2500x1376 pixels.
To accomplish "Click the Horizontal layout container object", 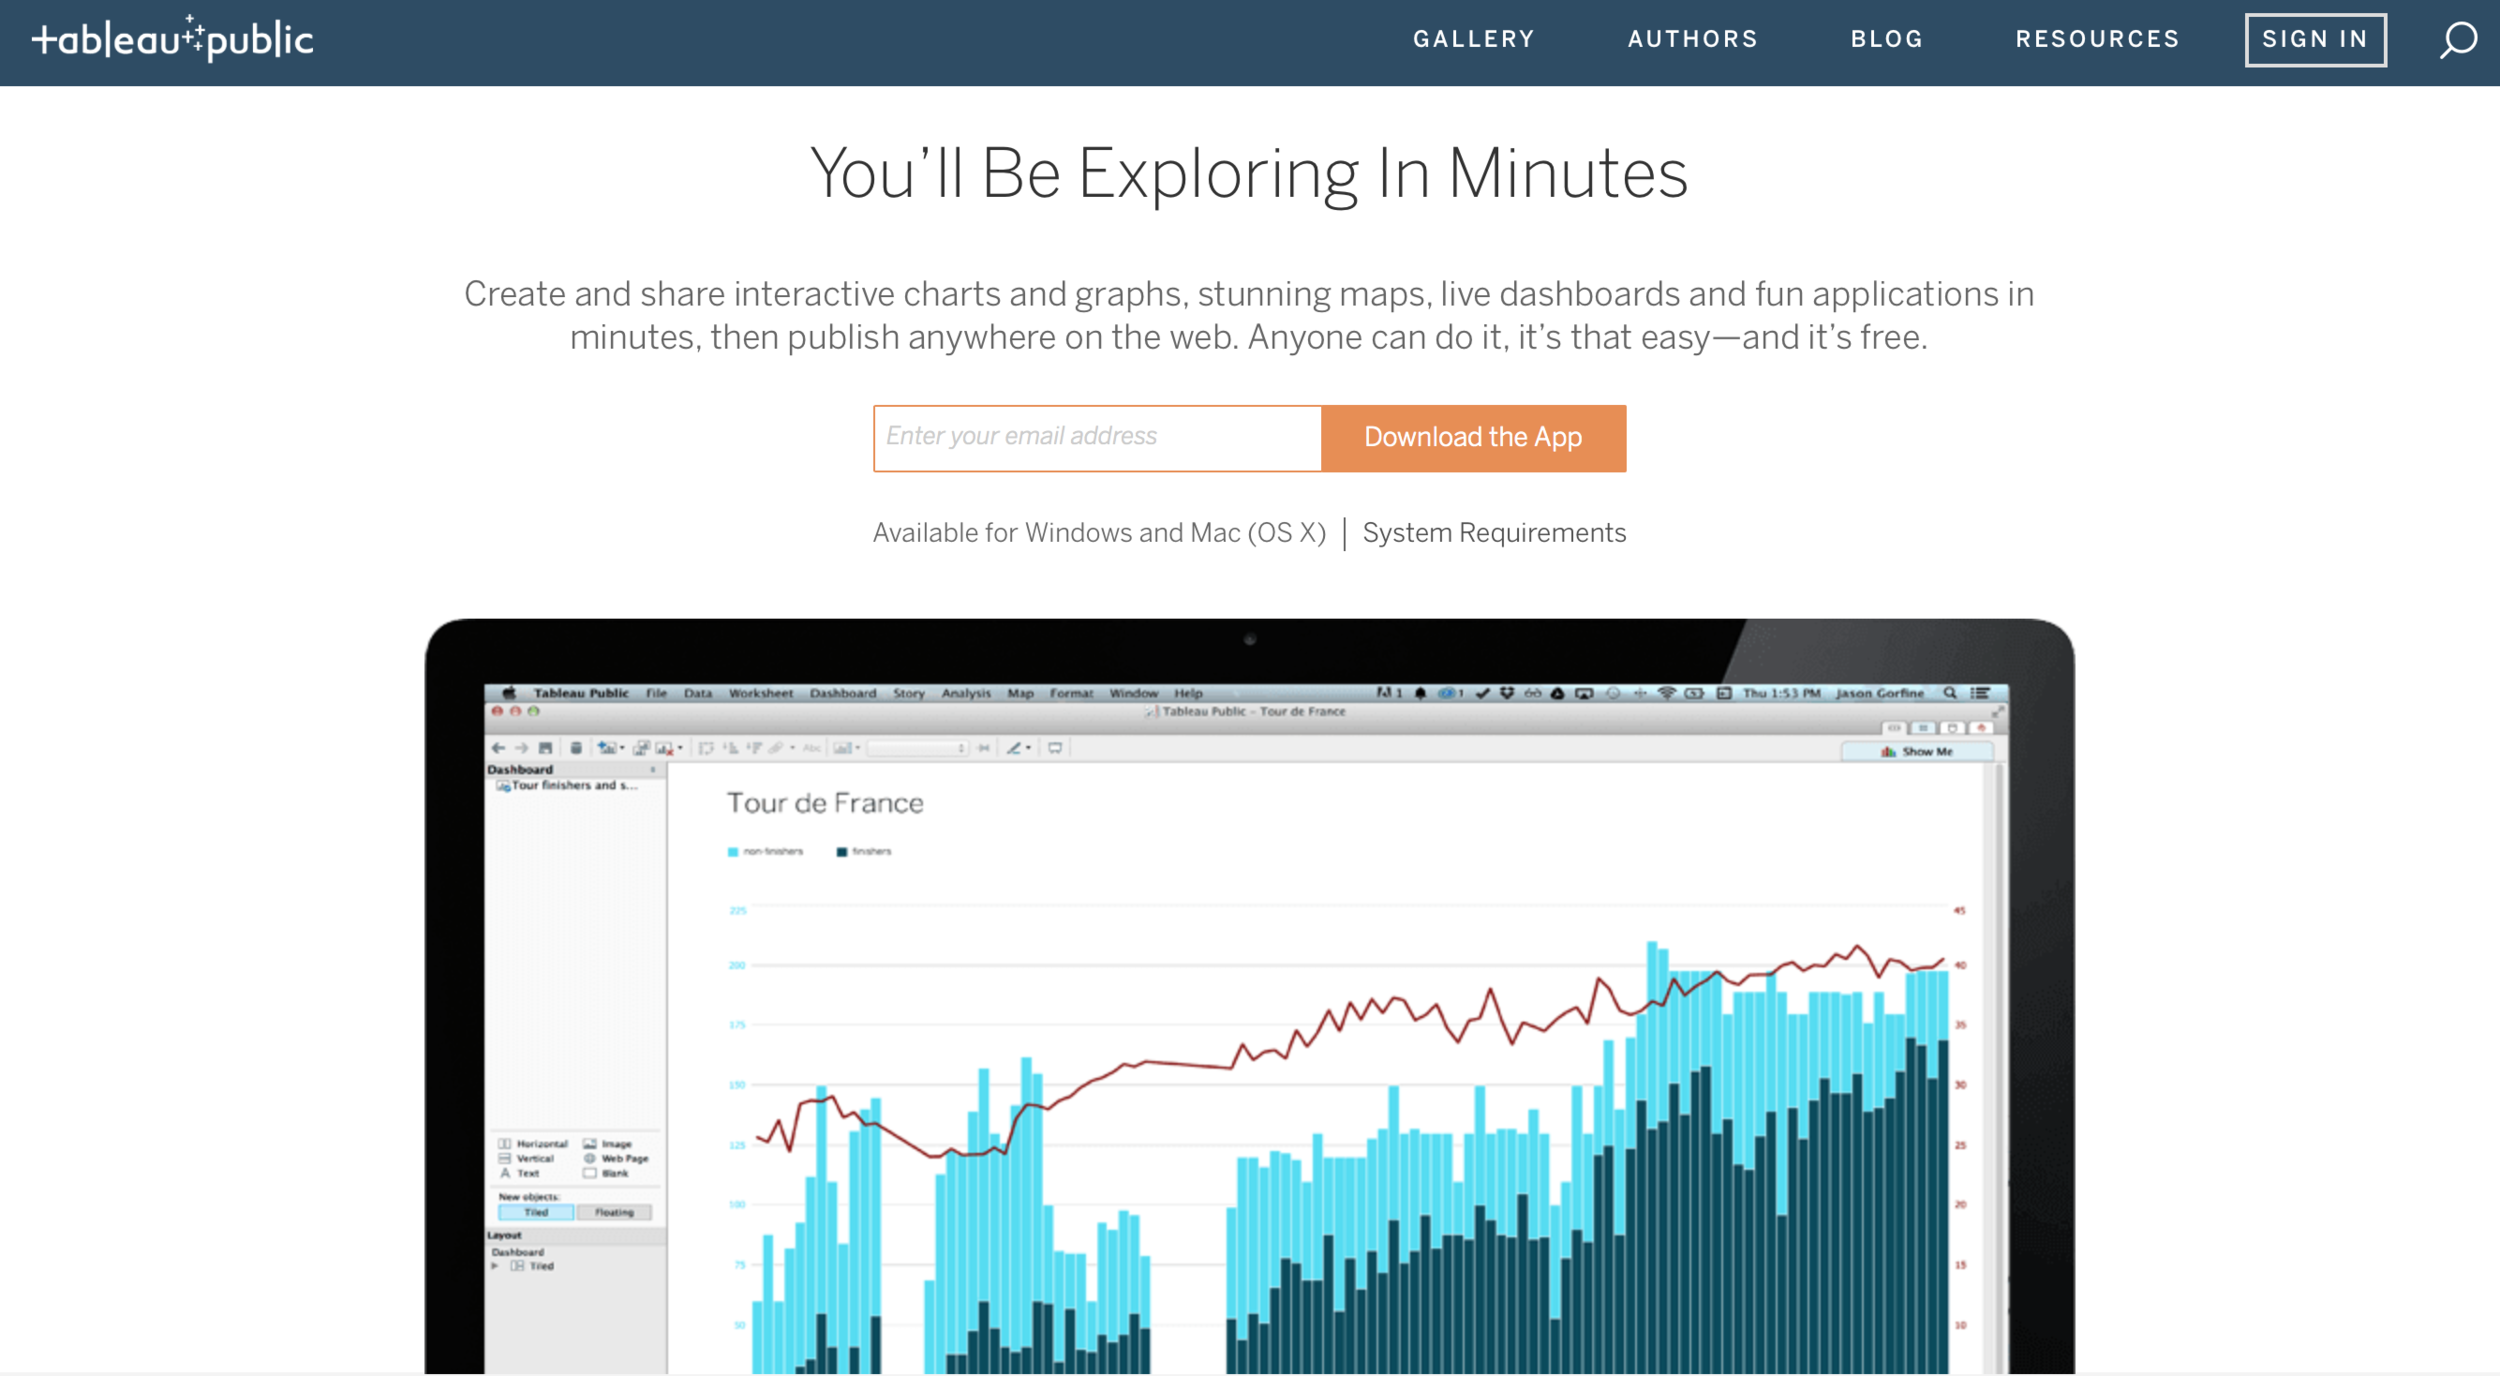I will click(x=533, y=1143).
